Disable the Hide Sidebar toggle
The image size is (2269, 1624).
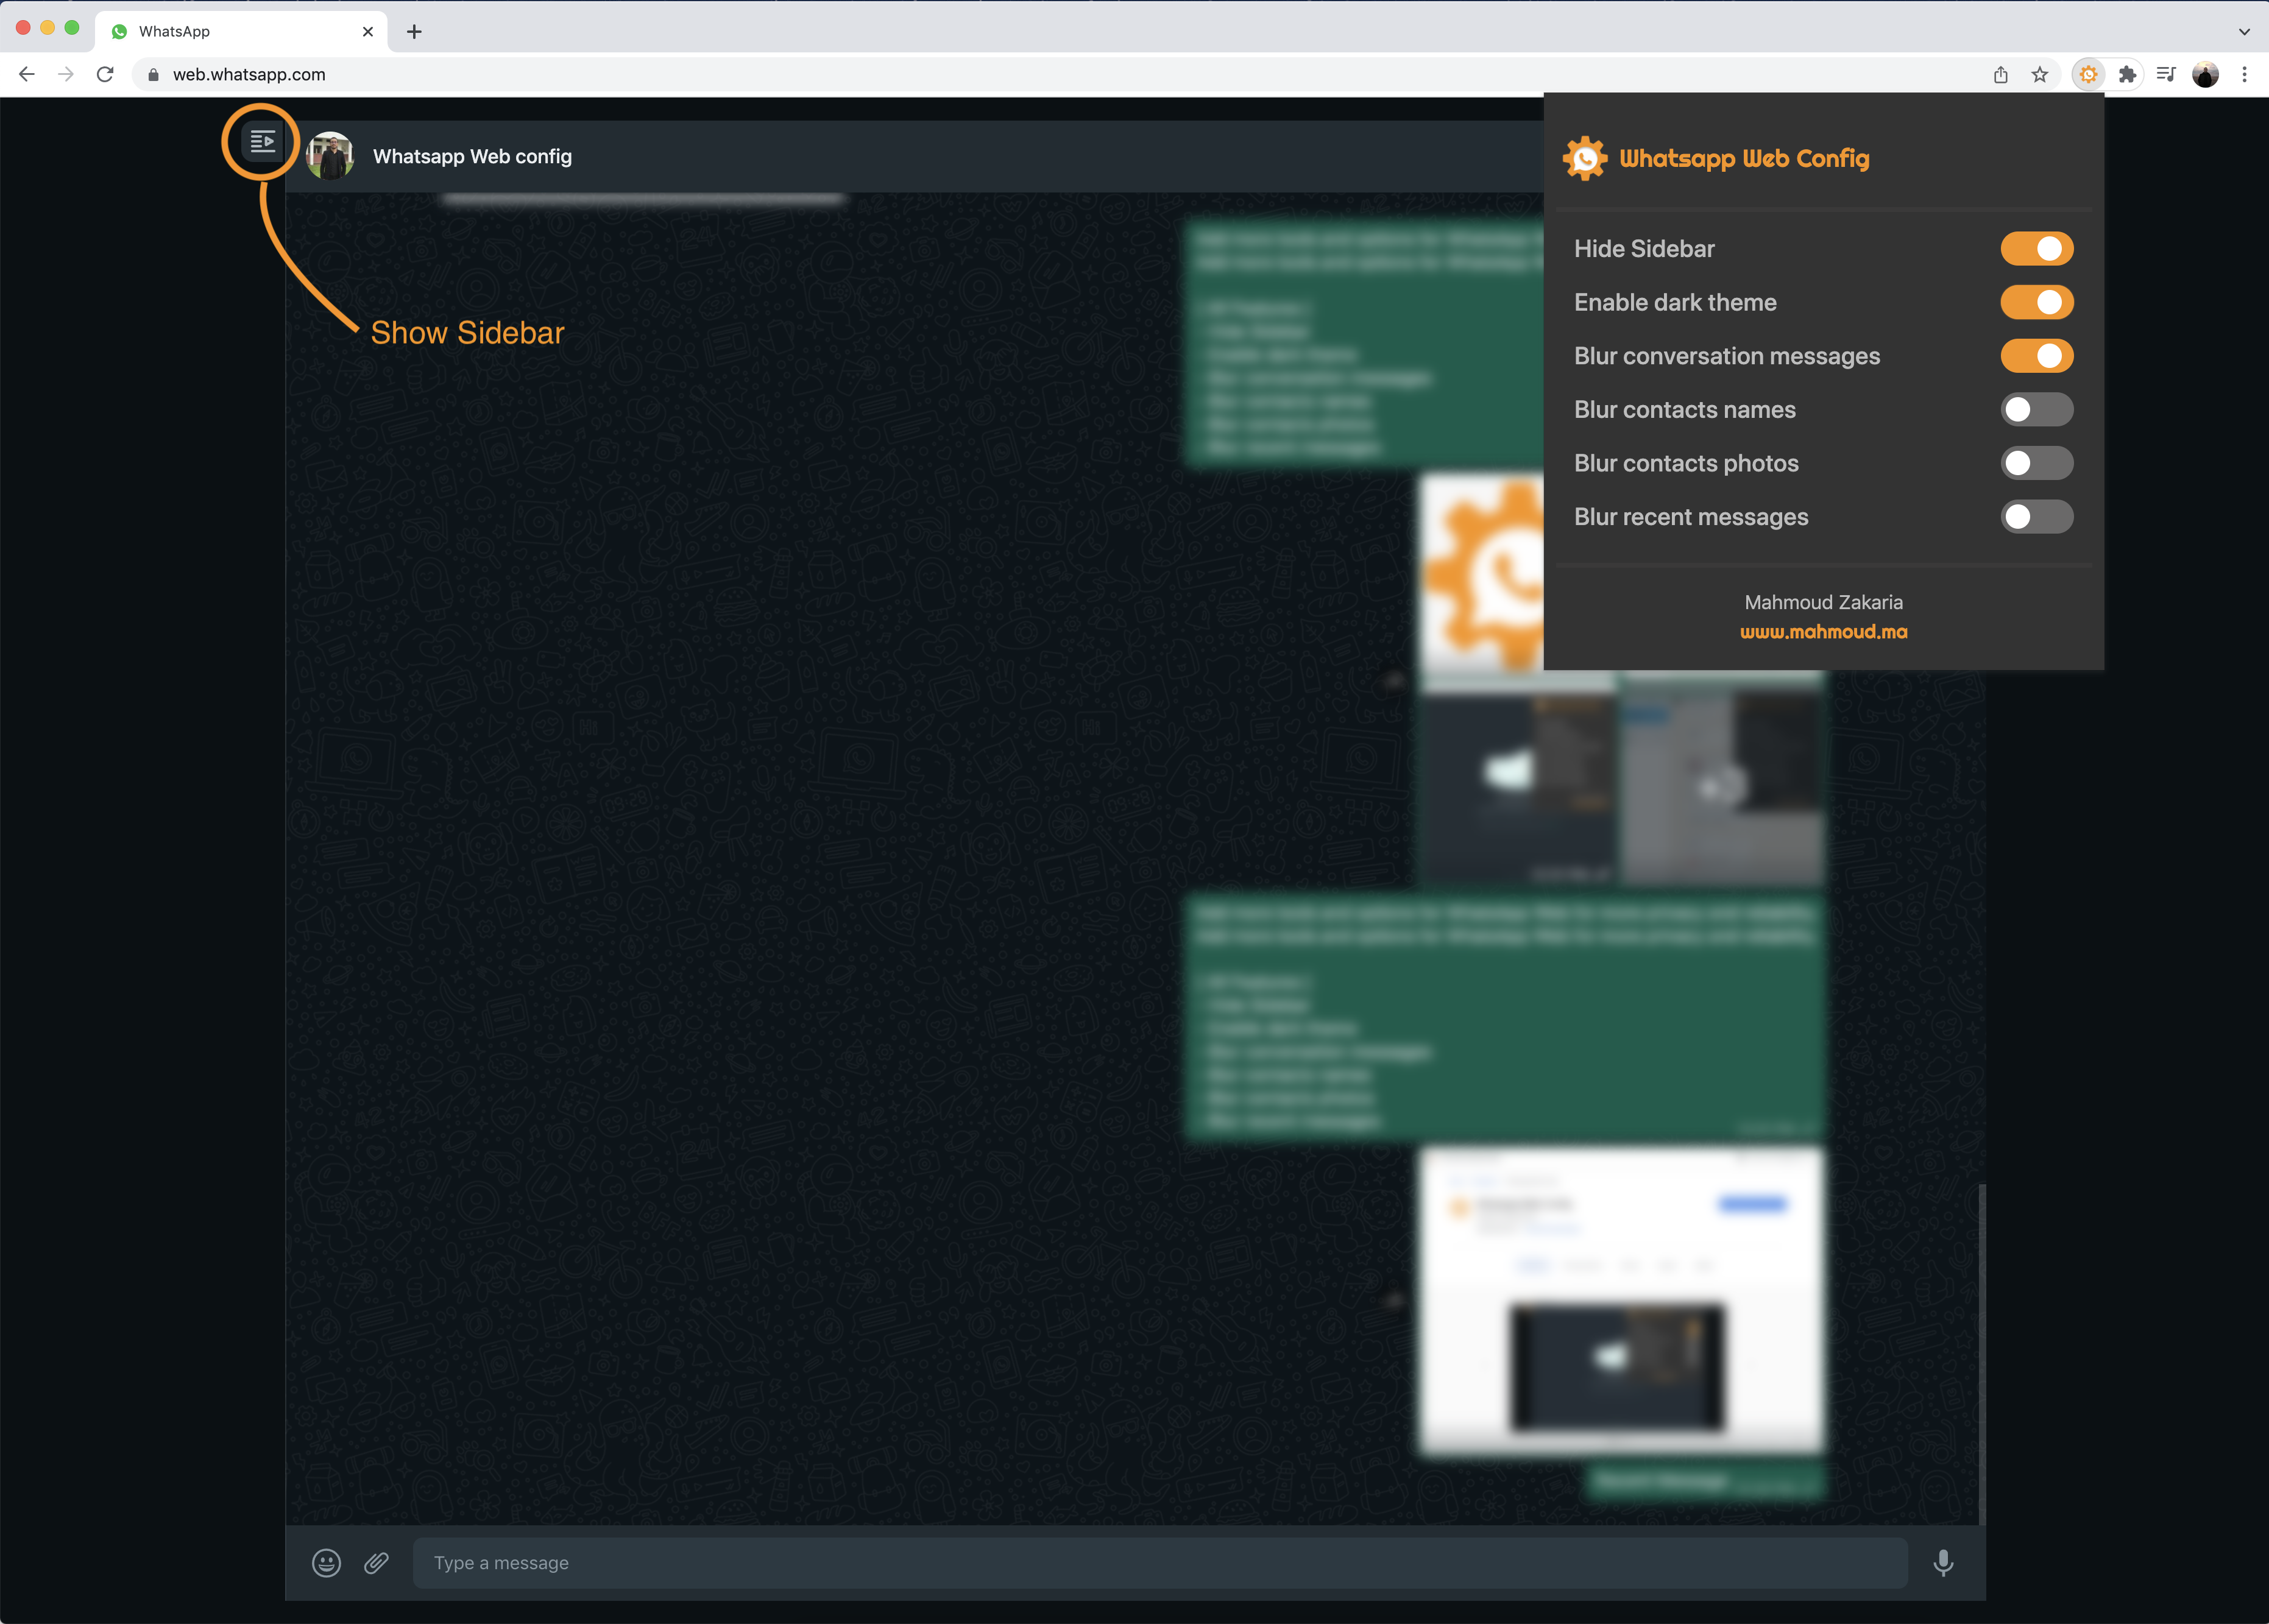pos(2036,249)
